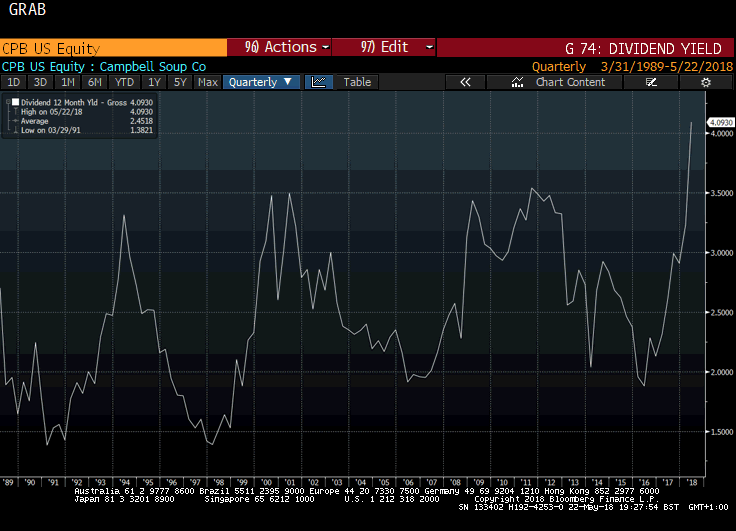Click the collapse double-chevron icon

coord(465,82)
